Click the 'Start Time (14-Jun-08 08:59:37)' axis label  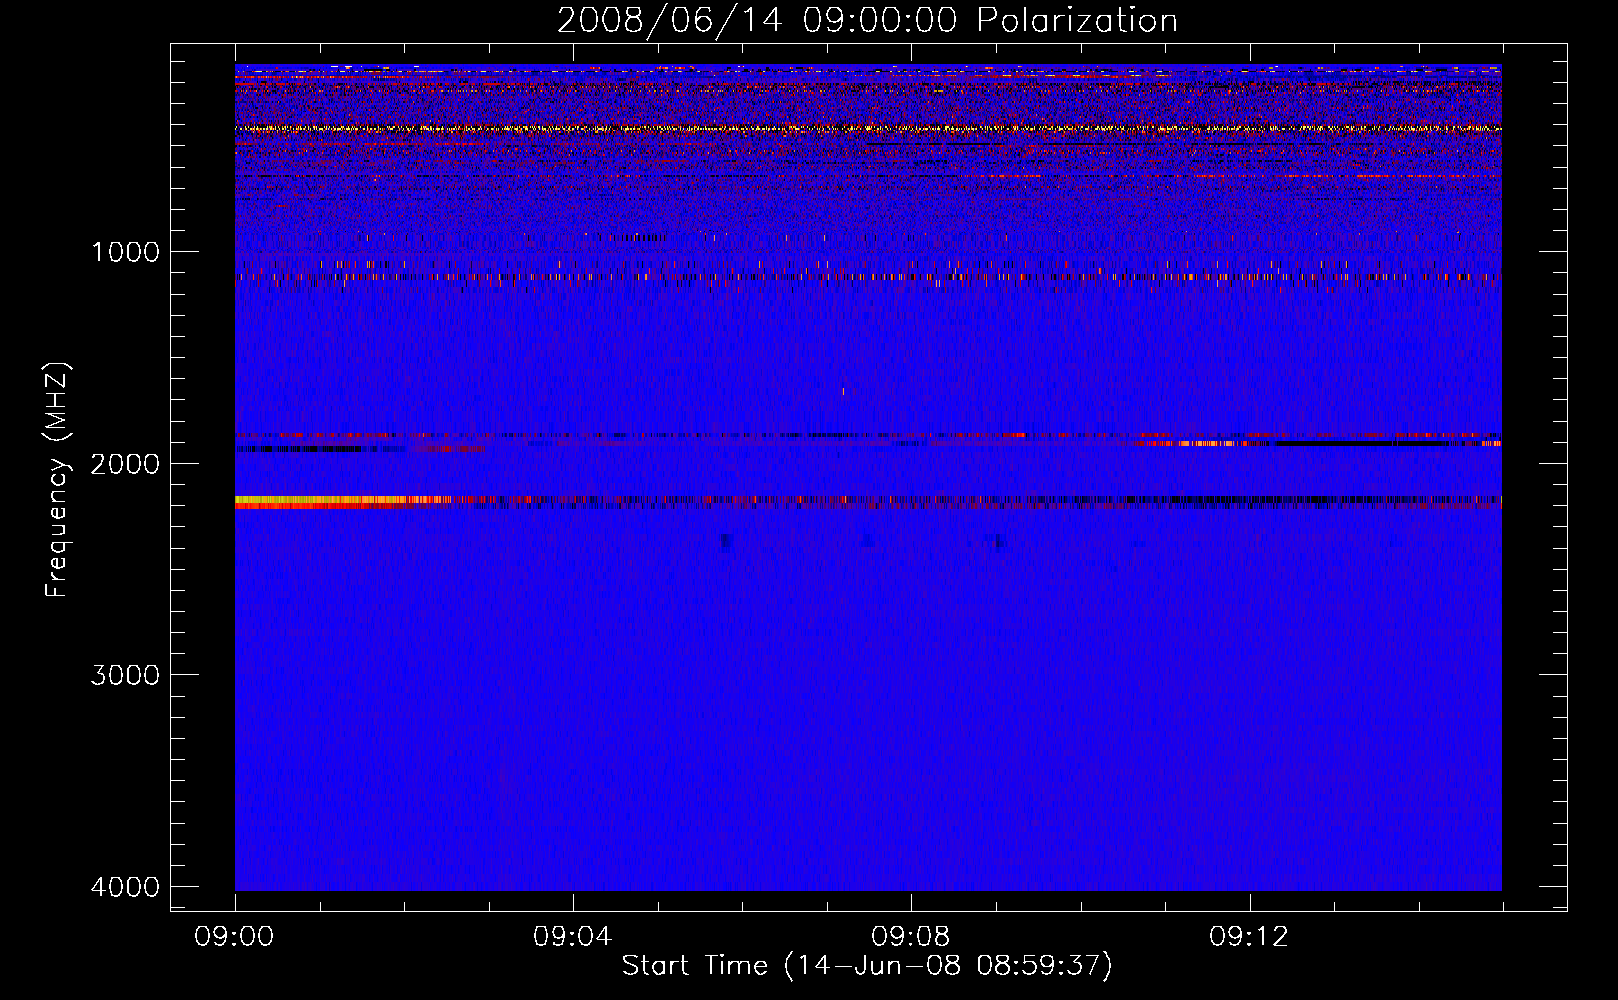pyautogui.click(x=867, y=966)
